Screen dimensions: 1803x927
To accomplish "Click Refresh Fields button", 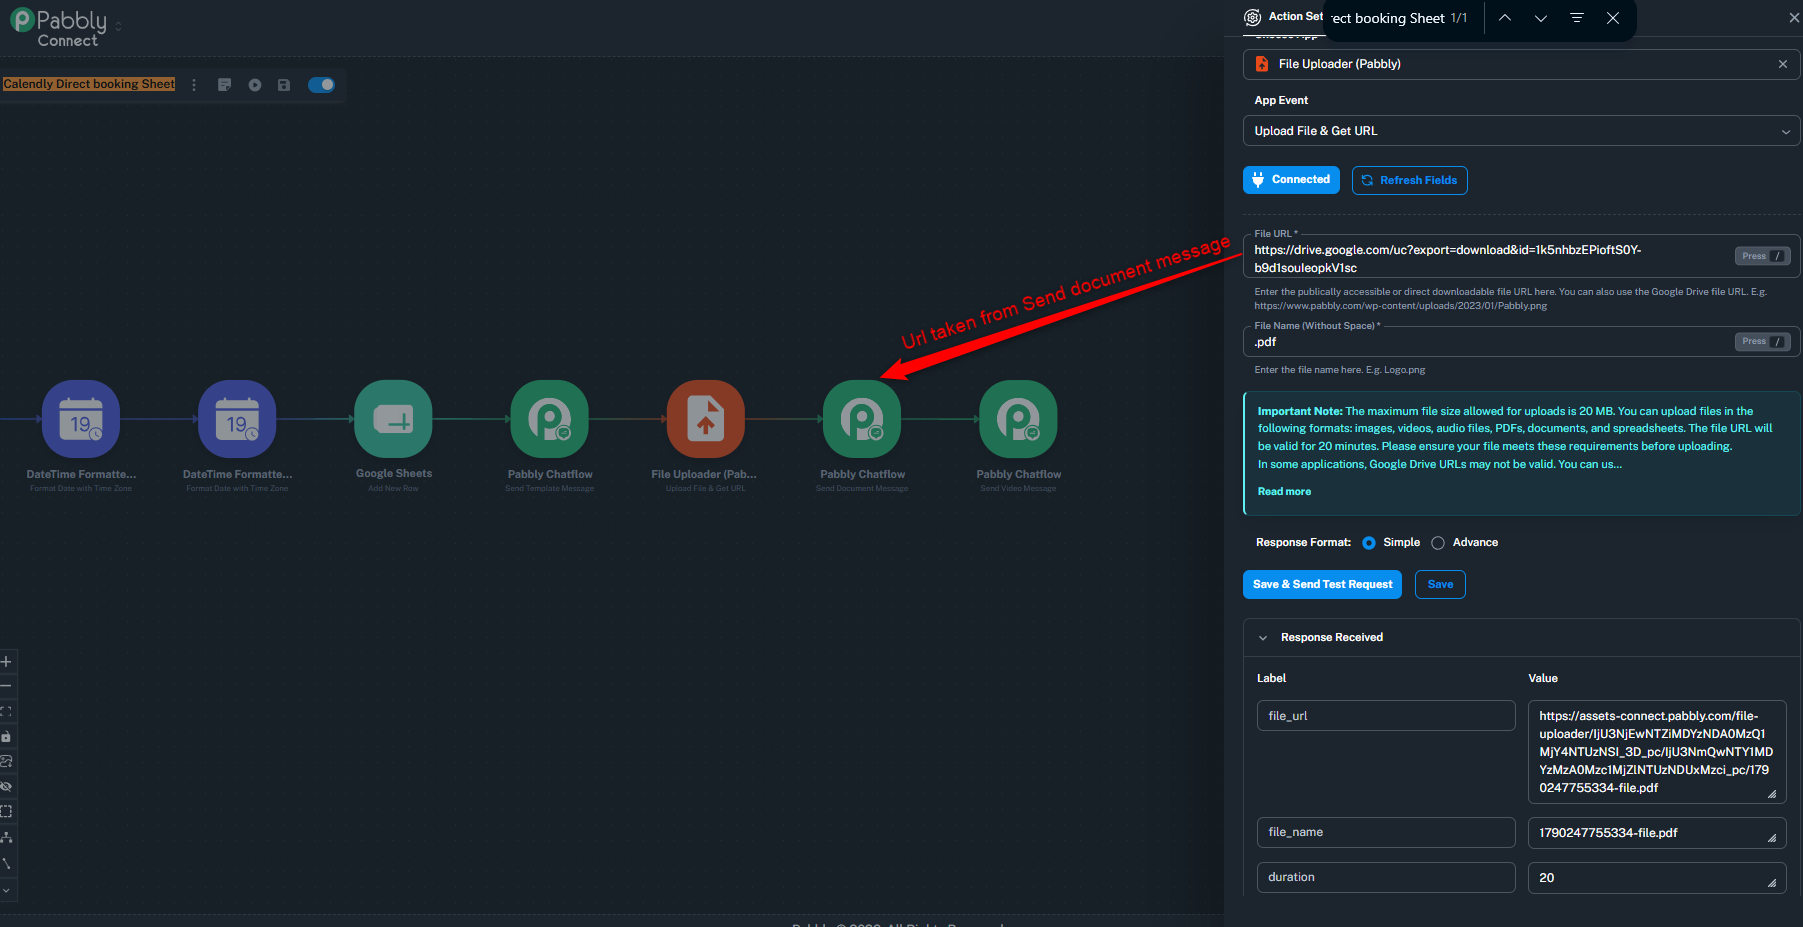I will [1409, 180].
